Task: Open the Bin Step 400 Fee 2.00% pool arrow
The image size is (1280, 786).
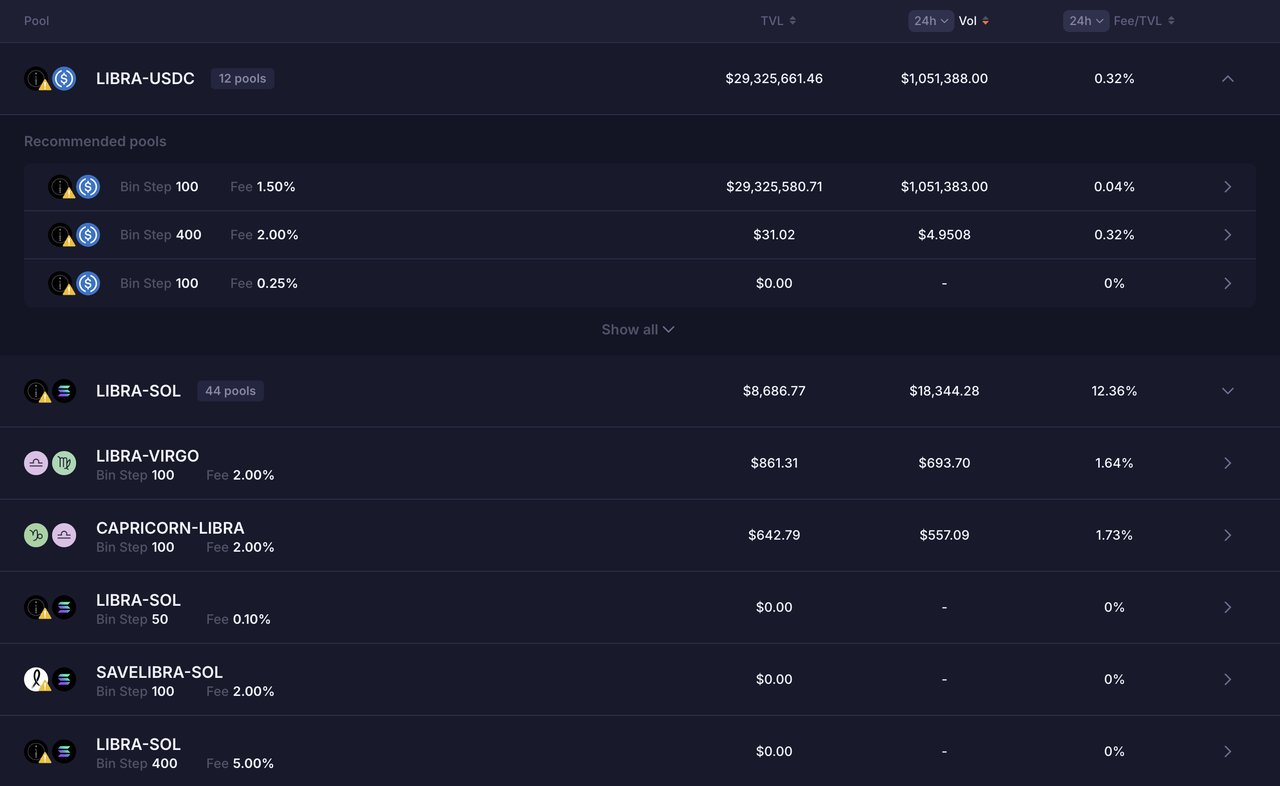Action: (x=1227, y=235)
